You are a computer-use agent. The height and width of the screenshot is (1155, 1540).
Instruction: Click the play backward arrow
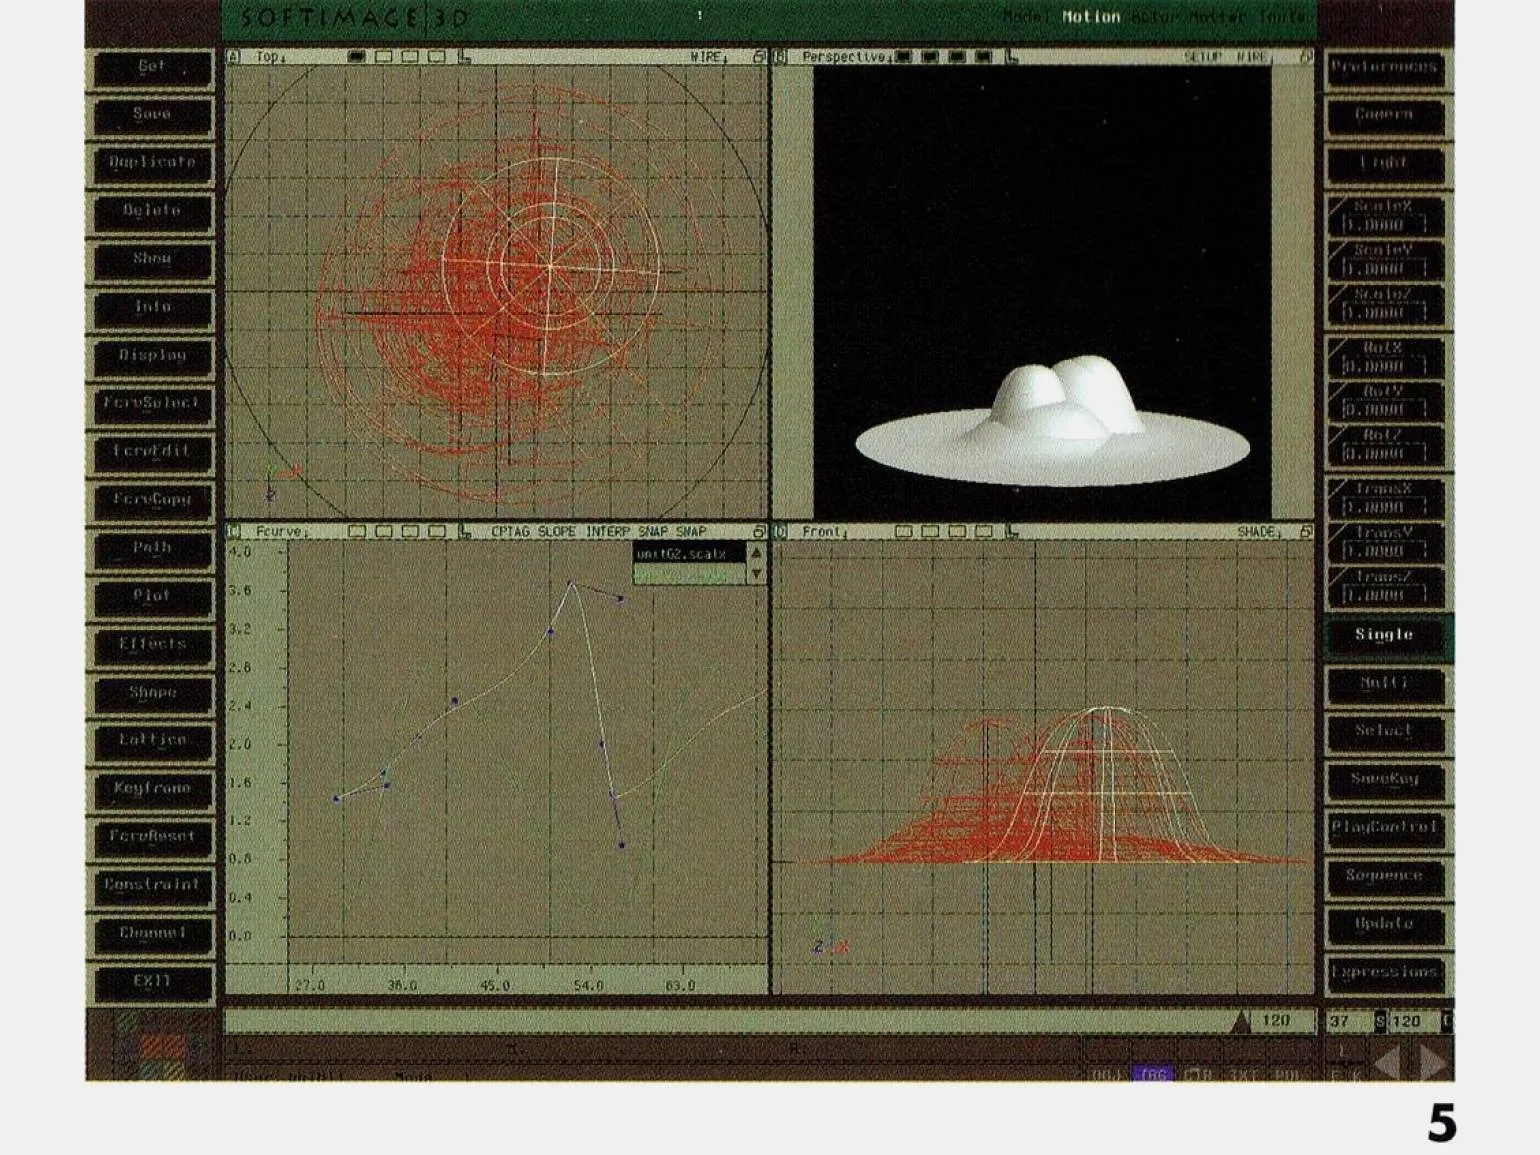coord(1389,1062)
